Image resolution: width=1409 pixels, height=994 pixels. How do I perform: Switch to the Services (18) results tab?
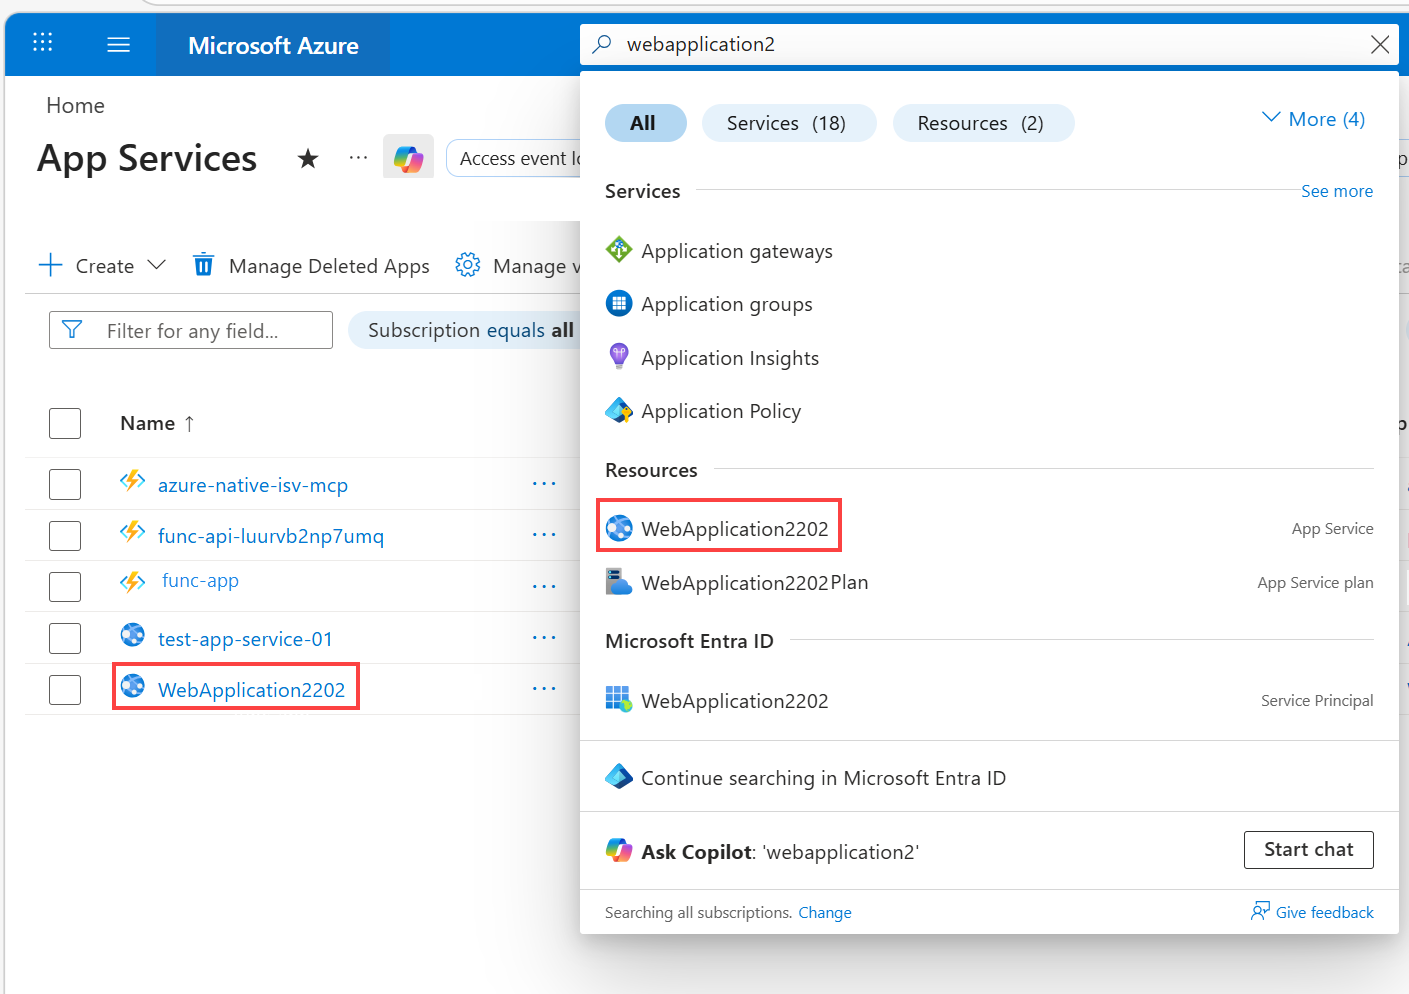click(789, 122)
